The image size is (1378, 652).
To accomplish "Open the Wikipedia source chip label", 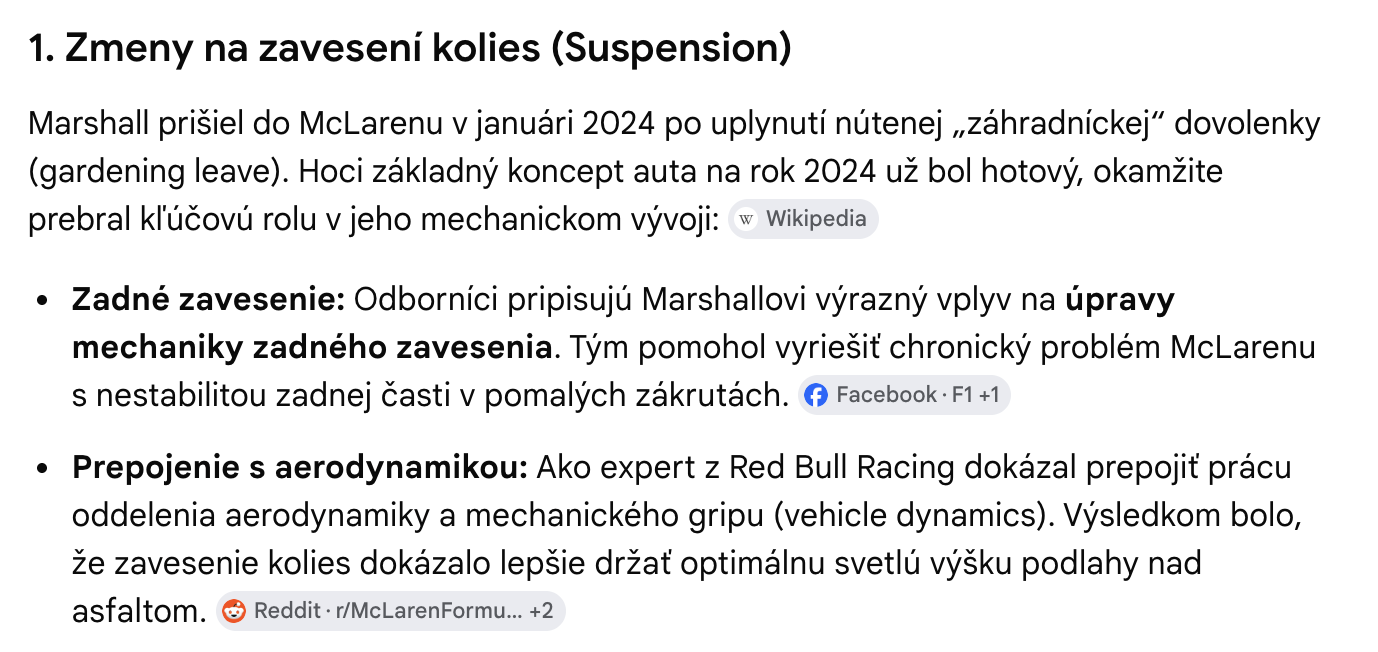I will click(816, 219).
